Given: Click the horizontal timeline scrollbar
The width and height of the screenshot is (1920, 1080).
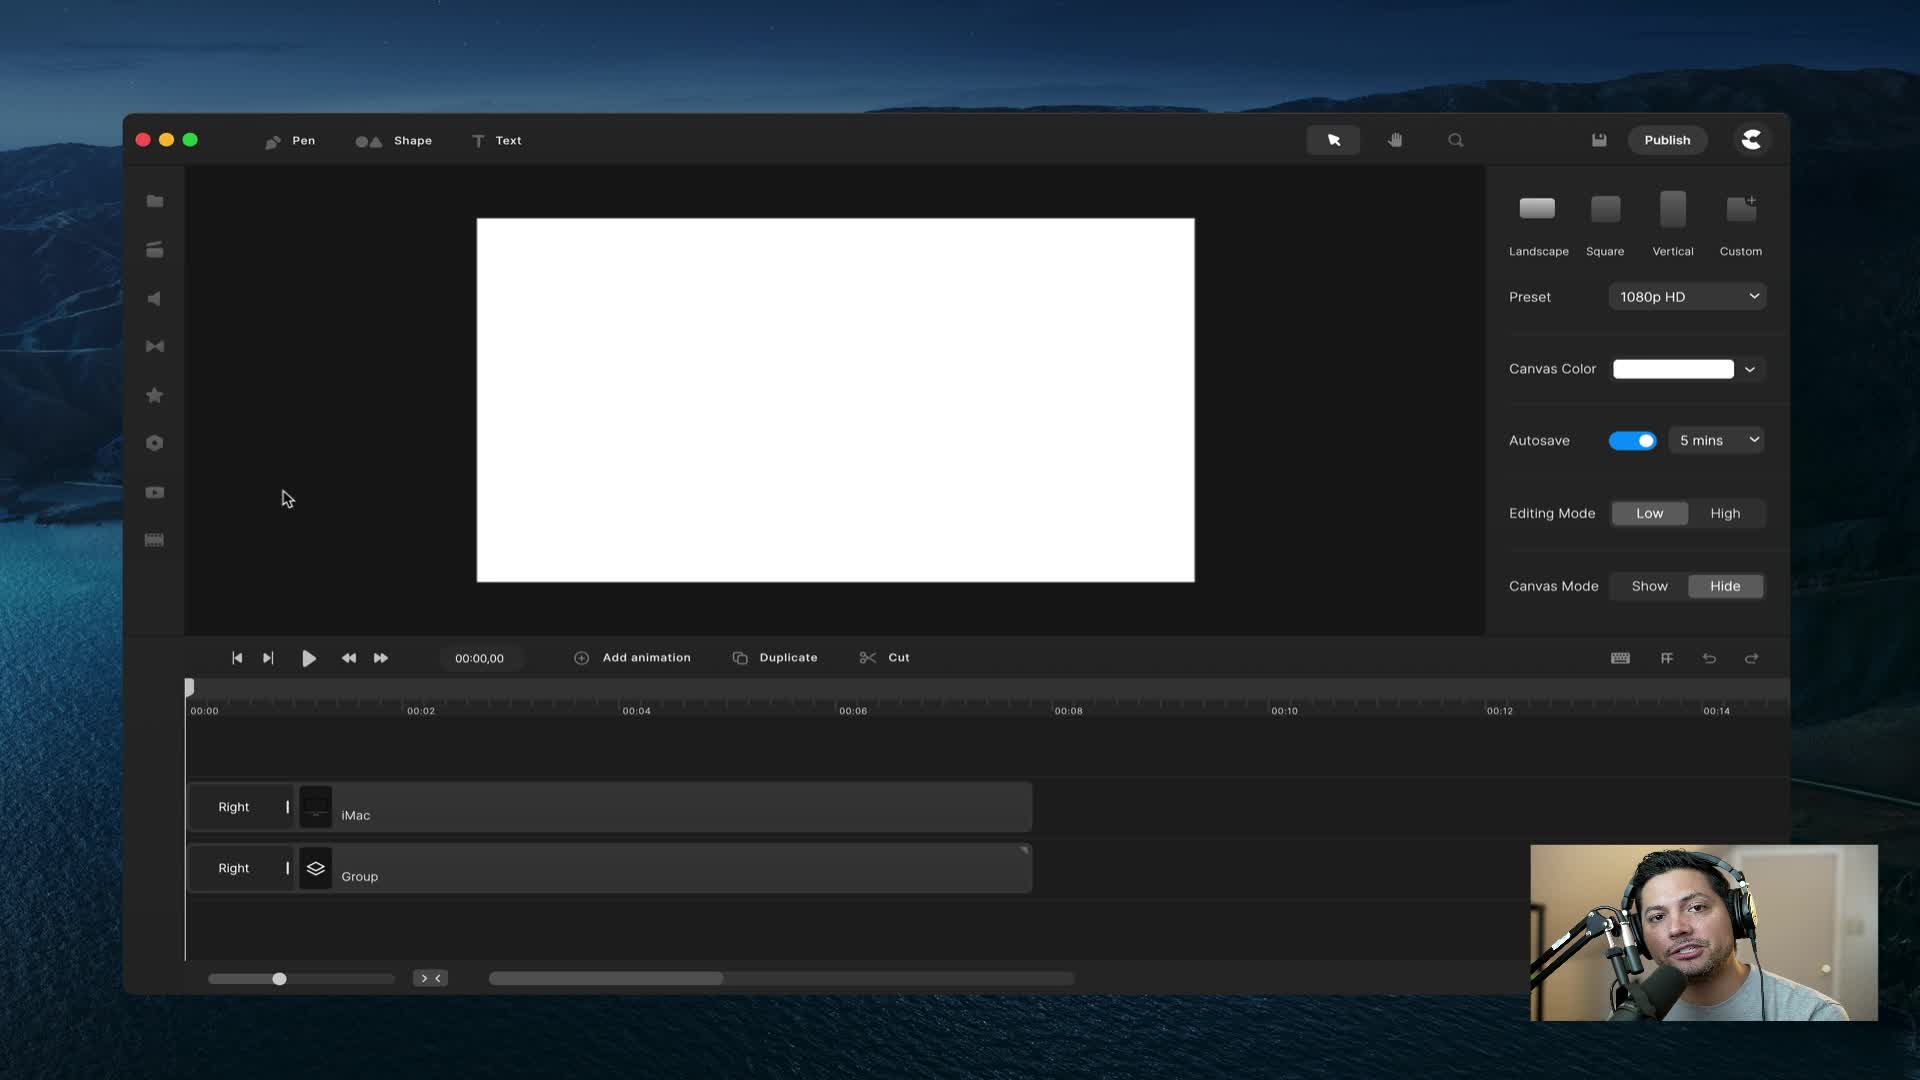Looking at the screenshot, I should (x=606, y=979).
